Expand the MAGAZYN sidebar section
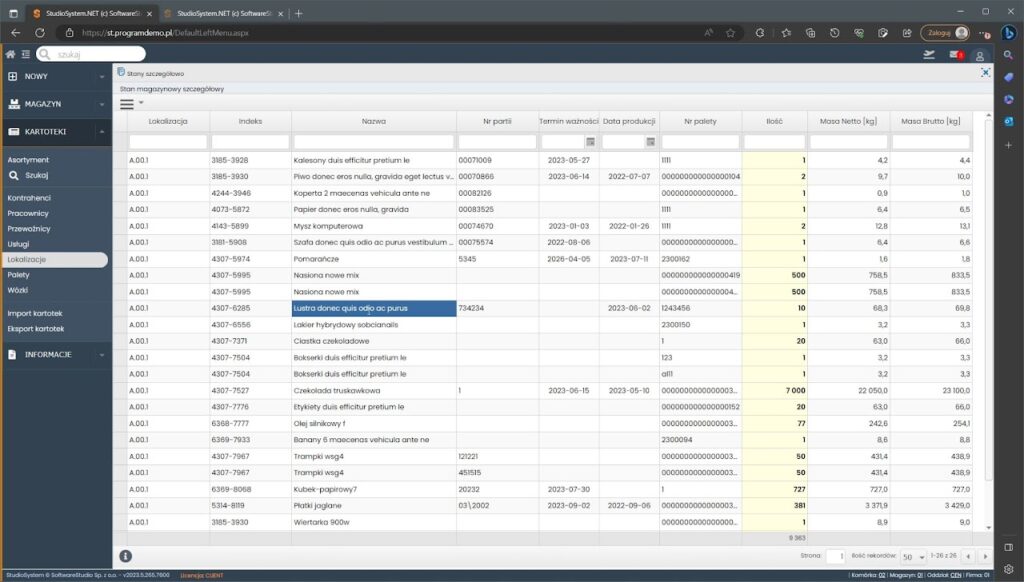Viewport: 1024px width, 582px height. [55, 104]
